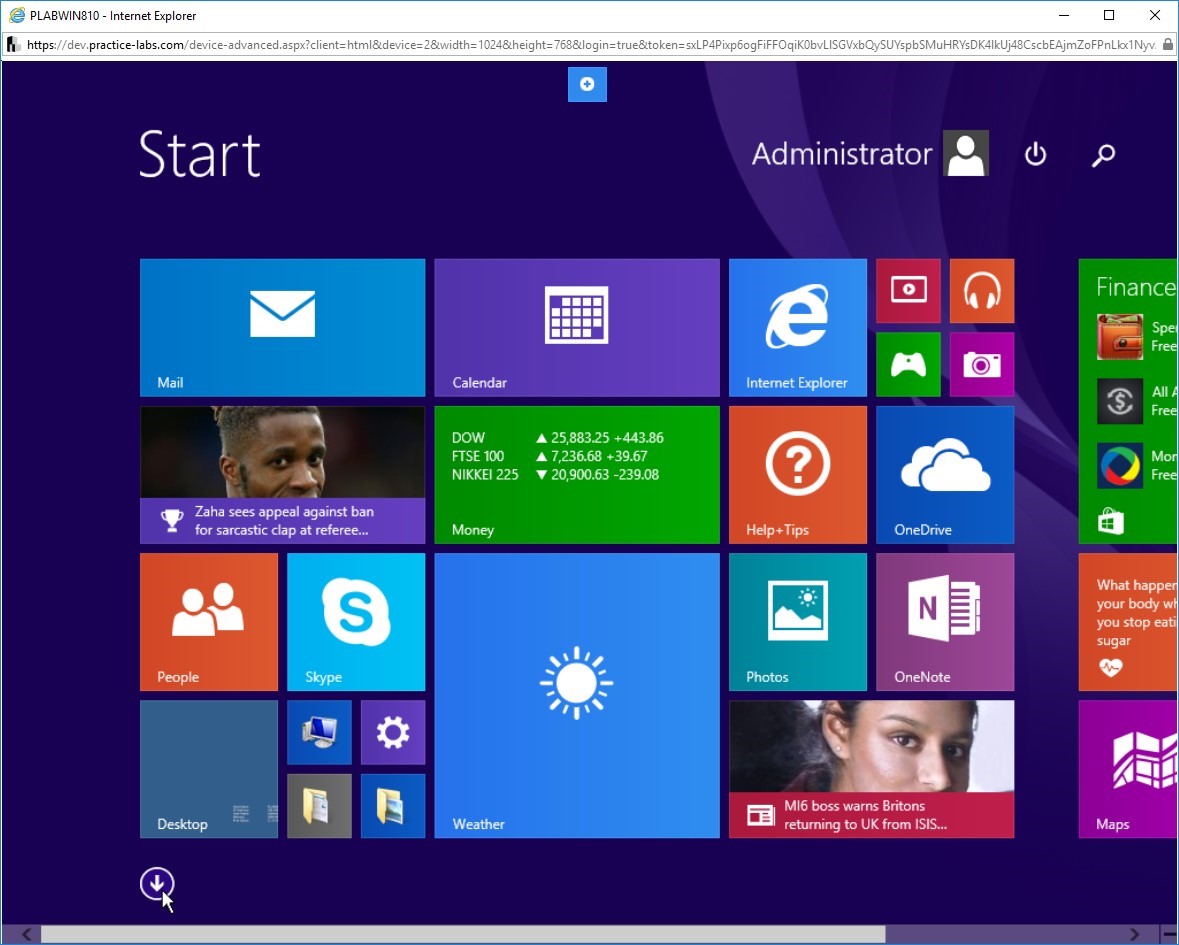Open the Administrator account menu
Image resolution: width=1179 pixels, height=945 pixels.
click(x=870, y=154)
